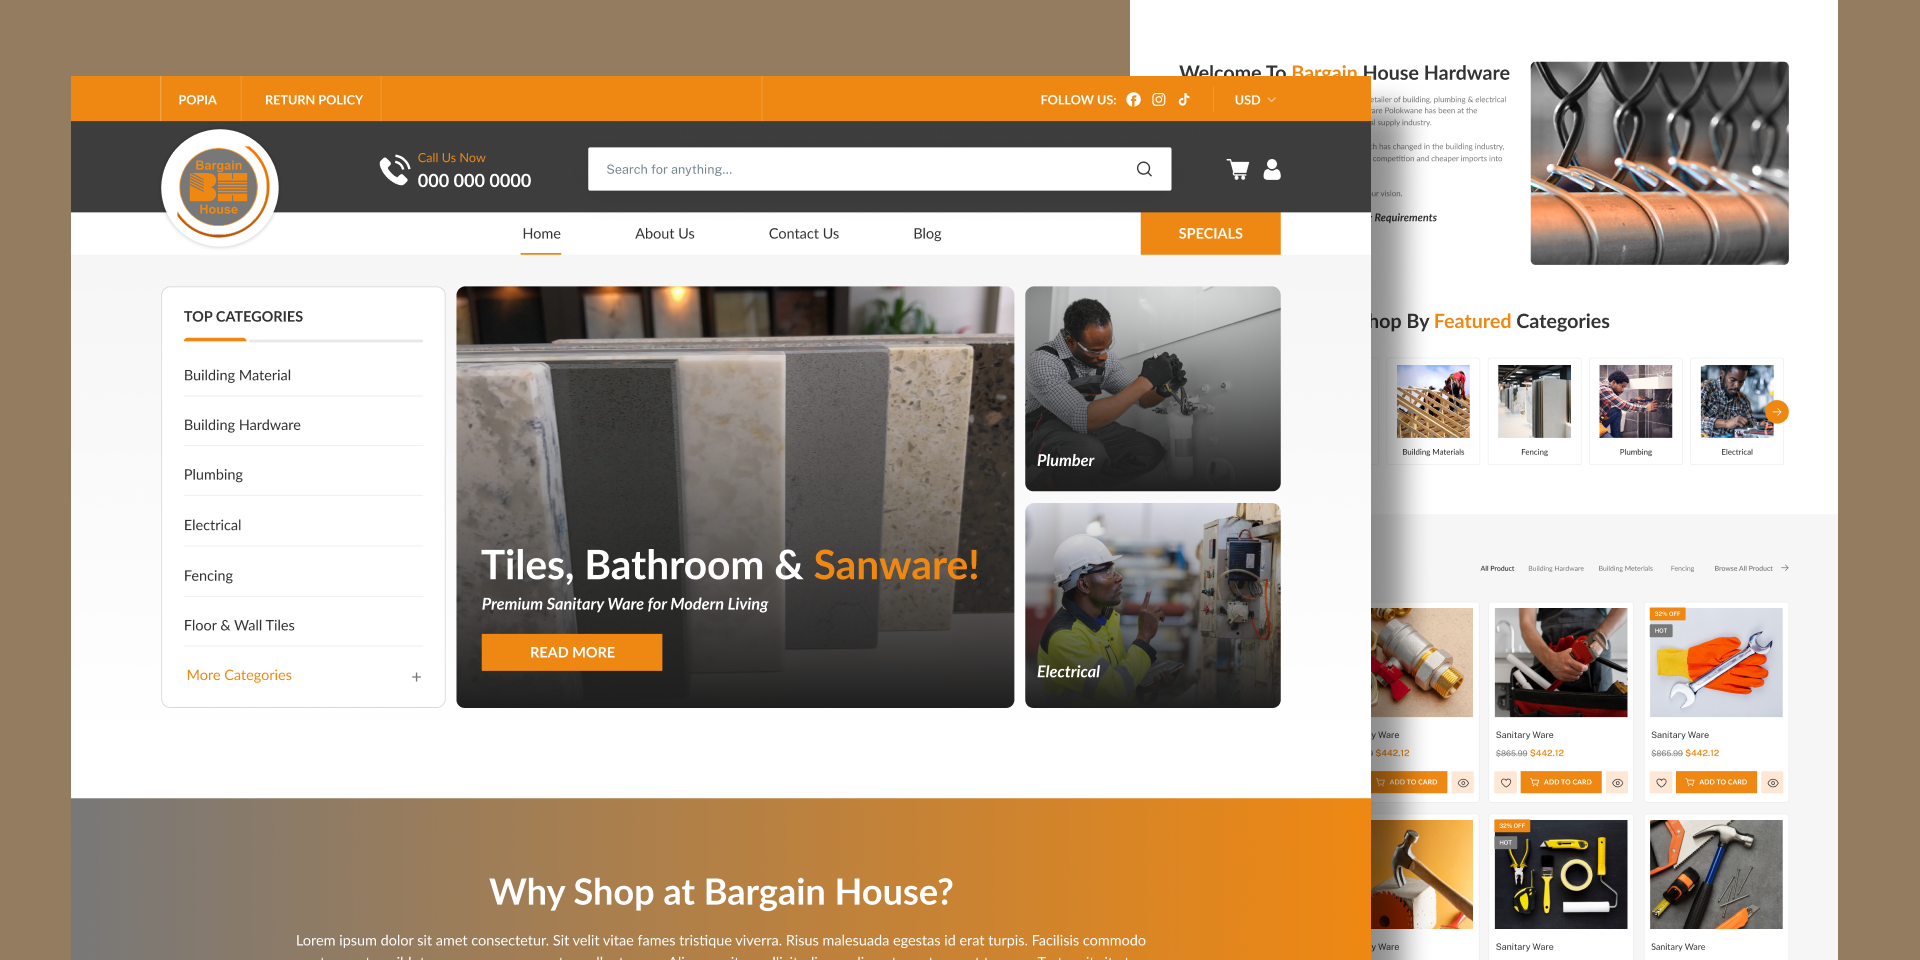Open the Contact Us menu item
The width and height of the screenshot is (1920, 960).
(804, 234)
